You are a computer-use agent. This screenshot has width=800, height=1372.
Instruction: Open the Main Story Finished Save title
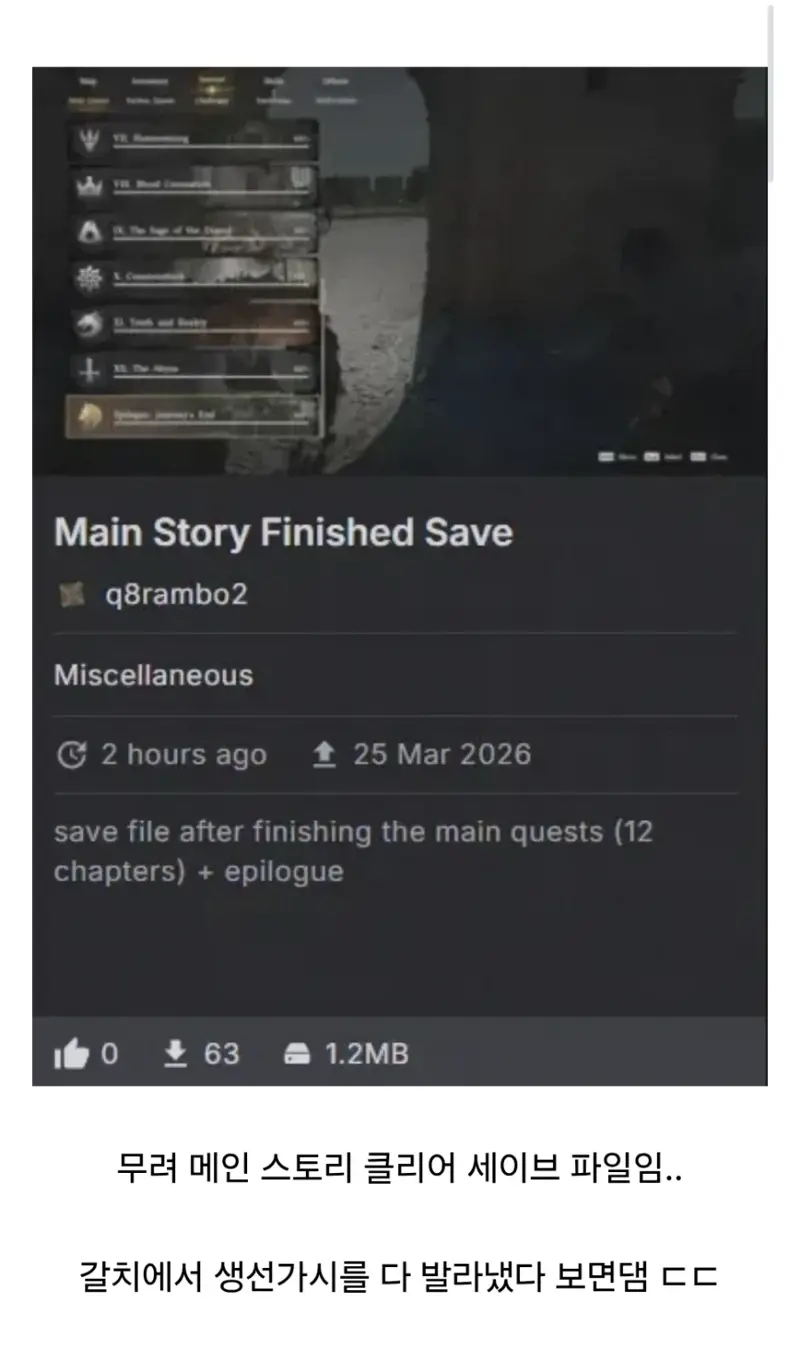pos(283,532)
